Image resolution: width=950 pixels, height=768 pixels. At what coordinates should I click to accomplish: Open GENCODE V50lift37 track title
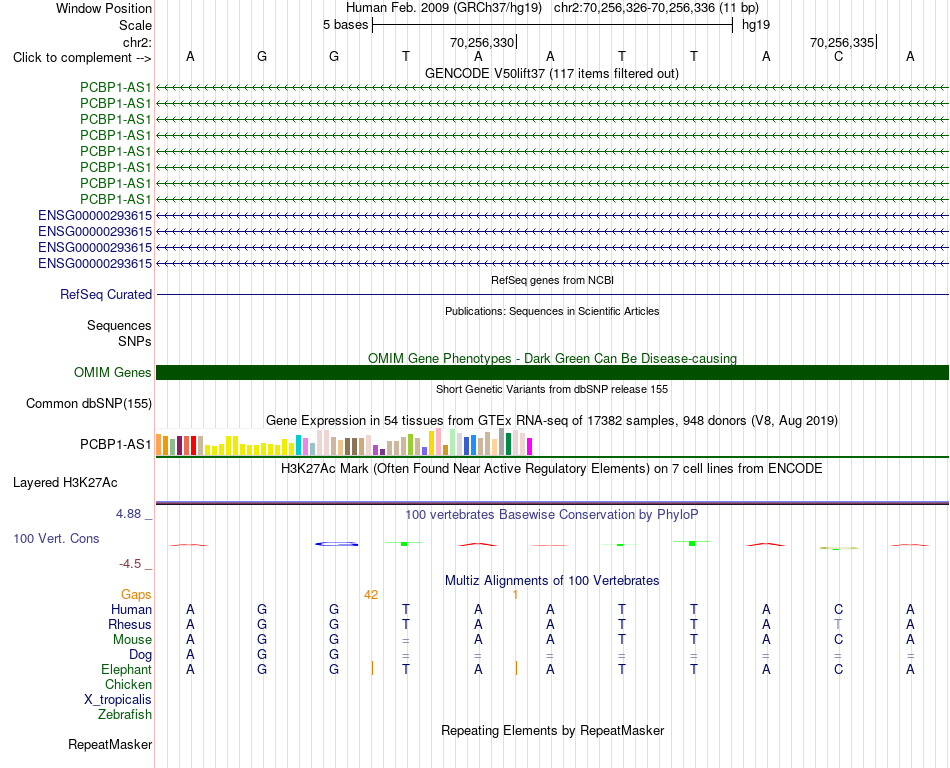coord(551,73)
